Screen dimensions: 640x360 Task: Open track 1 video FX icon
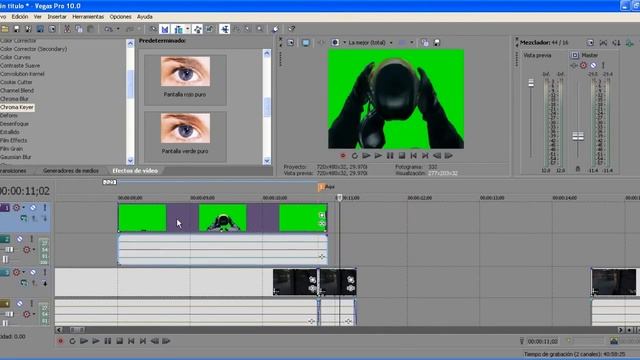[16, 207]
